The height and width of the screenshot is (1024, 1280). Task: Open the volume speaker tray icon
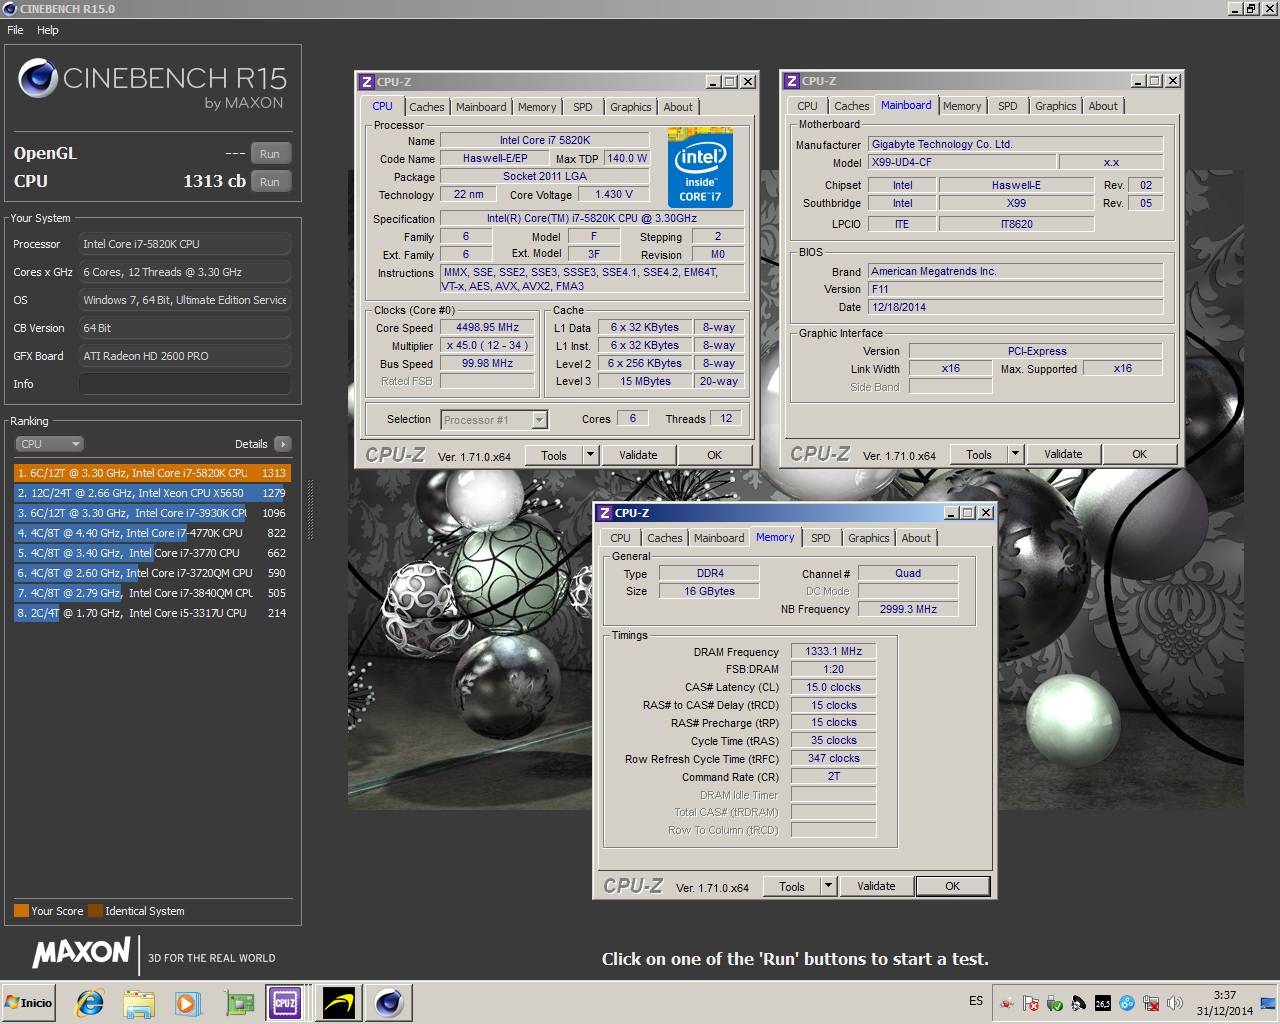1175,1003
